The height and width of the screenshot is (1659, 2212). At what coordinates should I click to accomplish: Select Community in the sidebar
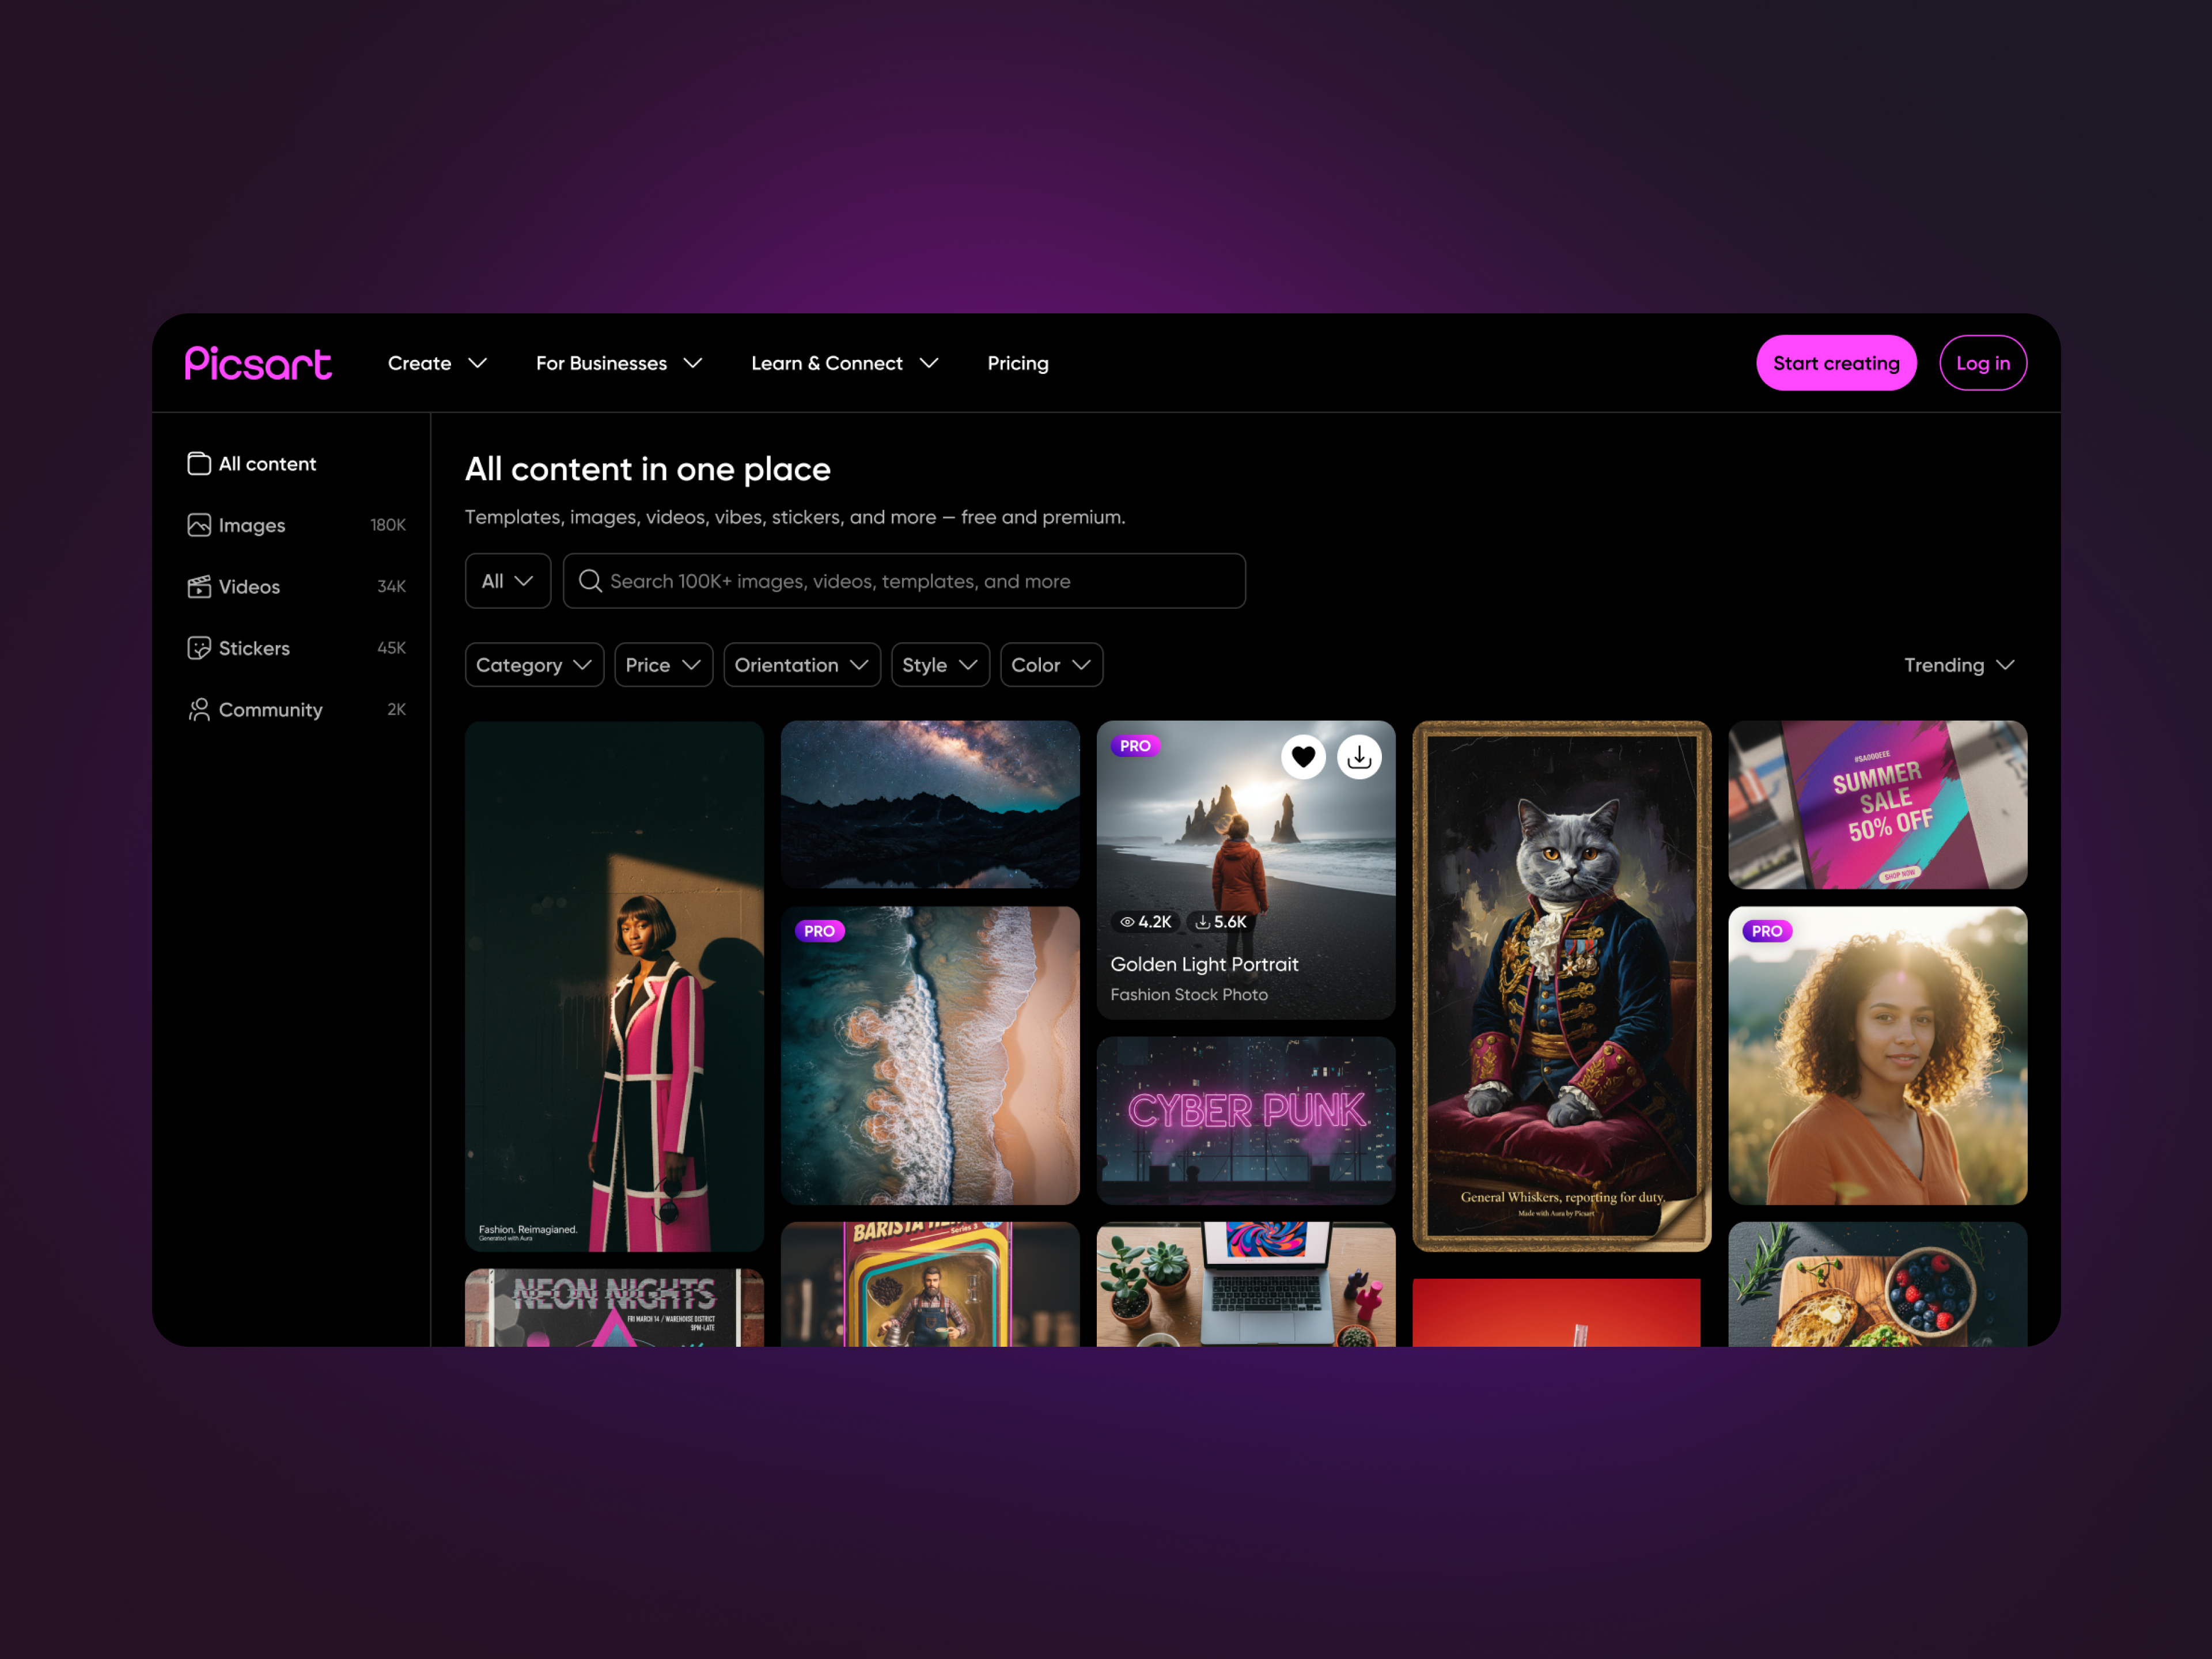point(296,709)
